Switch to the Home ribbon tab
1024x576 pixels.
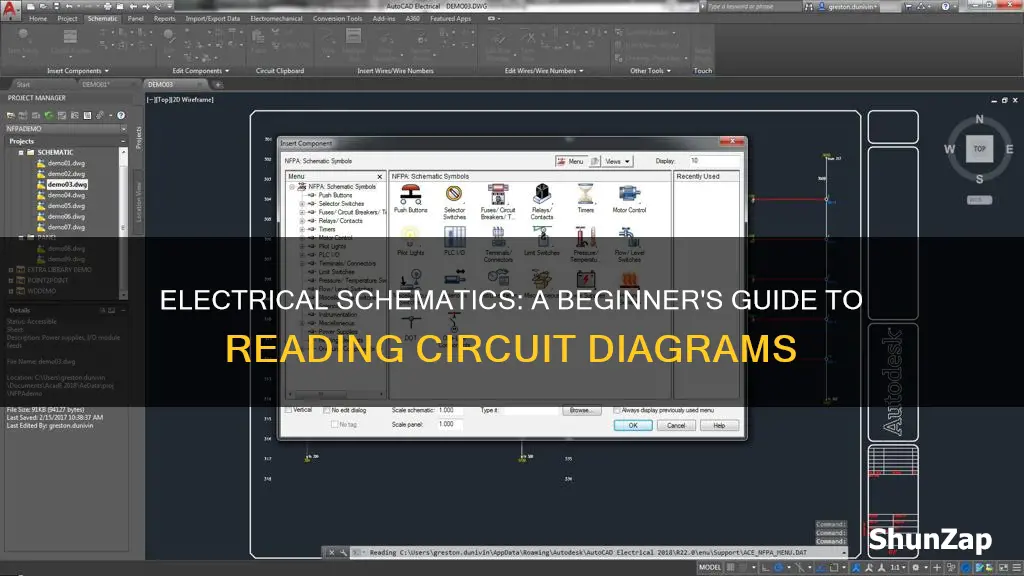[x=38, y=19]
